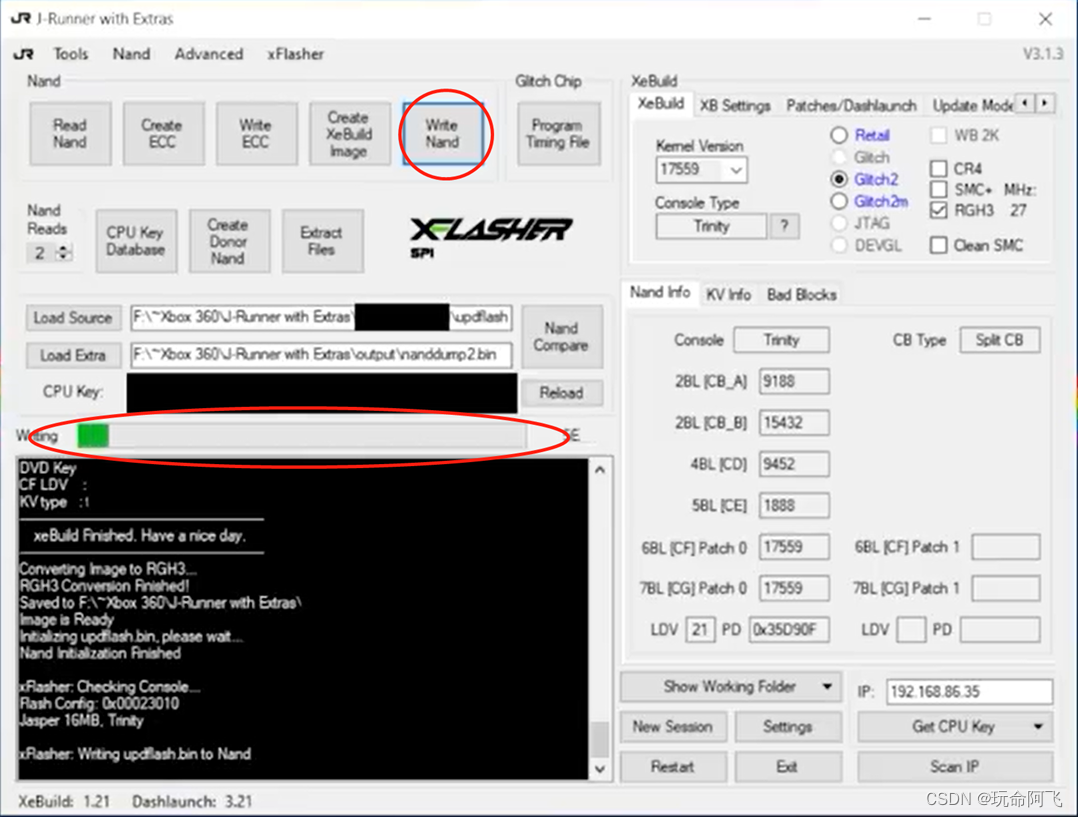Click Create Donor Nand button
The width and height of the screenshot is (1078, 817).
click(229, 241)
